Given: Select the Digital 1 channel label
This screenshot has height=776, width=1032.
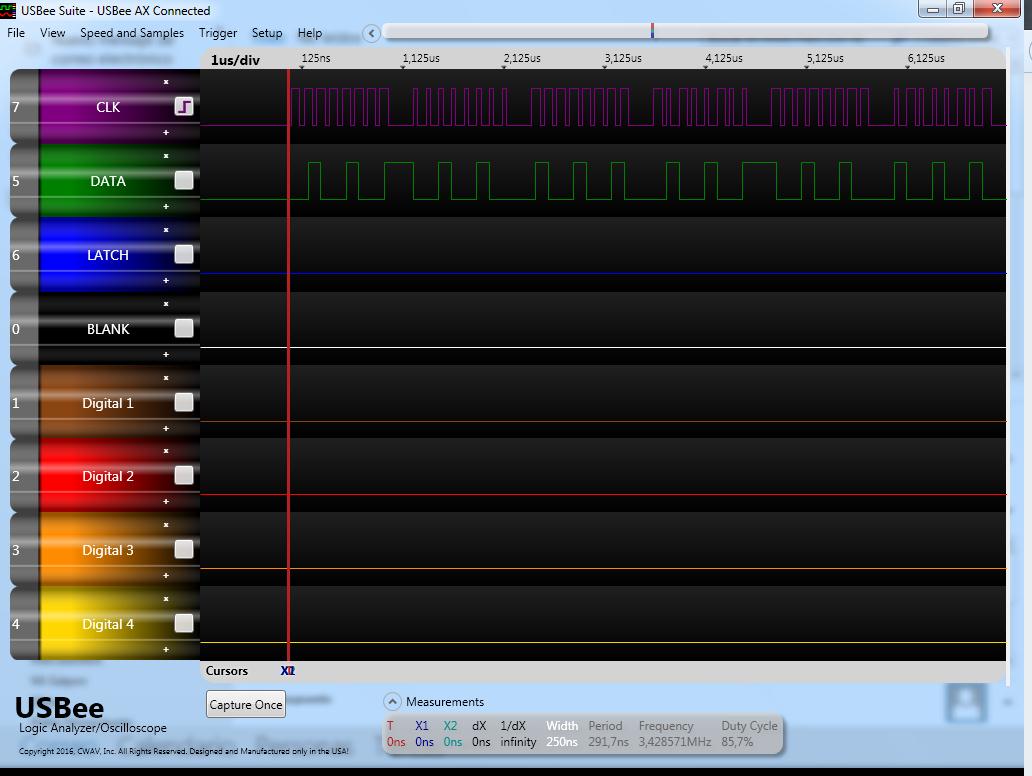Looking at the screenshot, I should [108, 403].
